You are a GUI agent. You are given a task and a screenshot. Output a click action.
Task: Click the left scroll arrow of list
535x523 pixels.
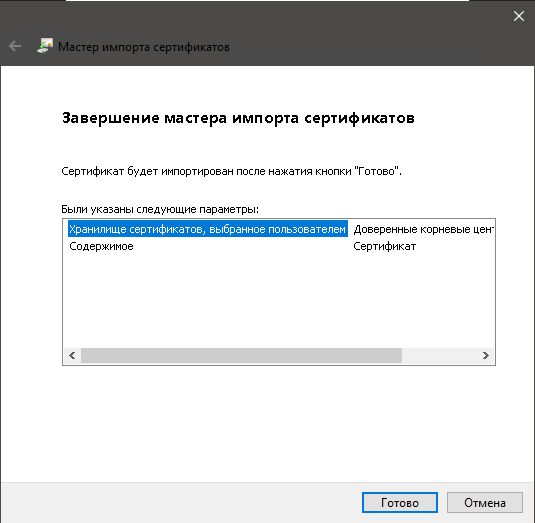tap(72, 355)
